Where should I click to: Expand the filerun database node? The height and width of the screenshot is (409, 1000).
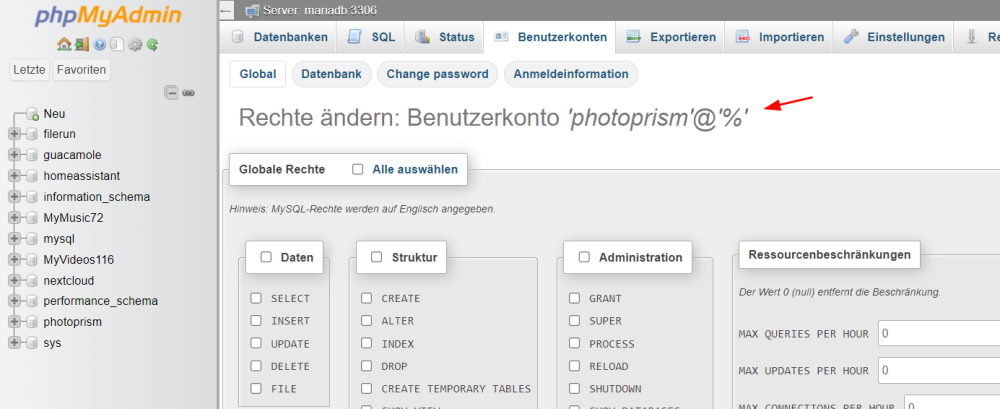[14, 134]
